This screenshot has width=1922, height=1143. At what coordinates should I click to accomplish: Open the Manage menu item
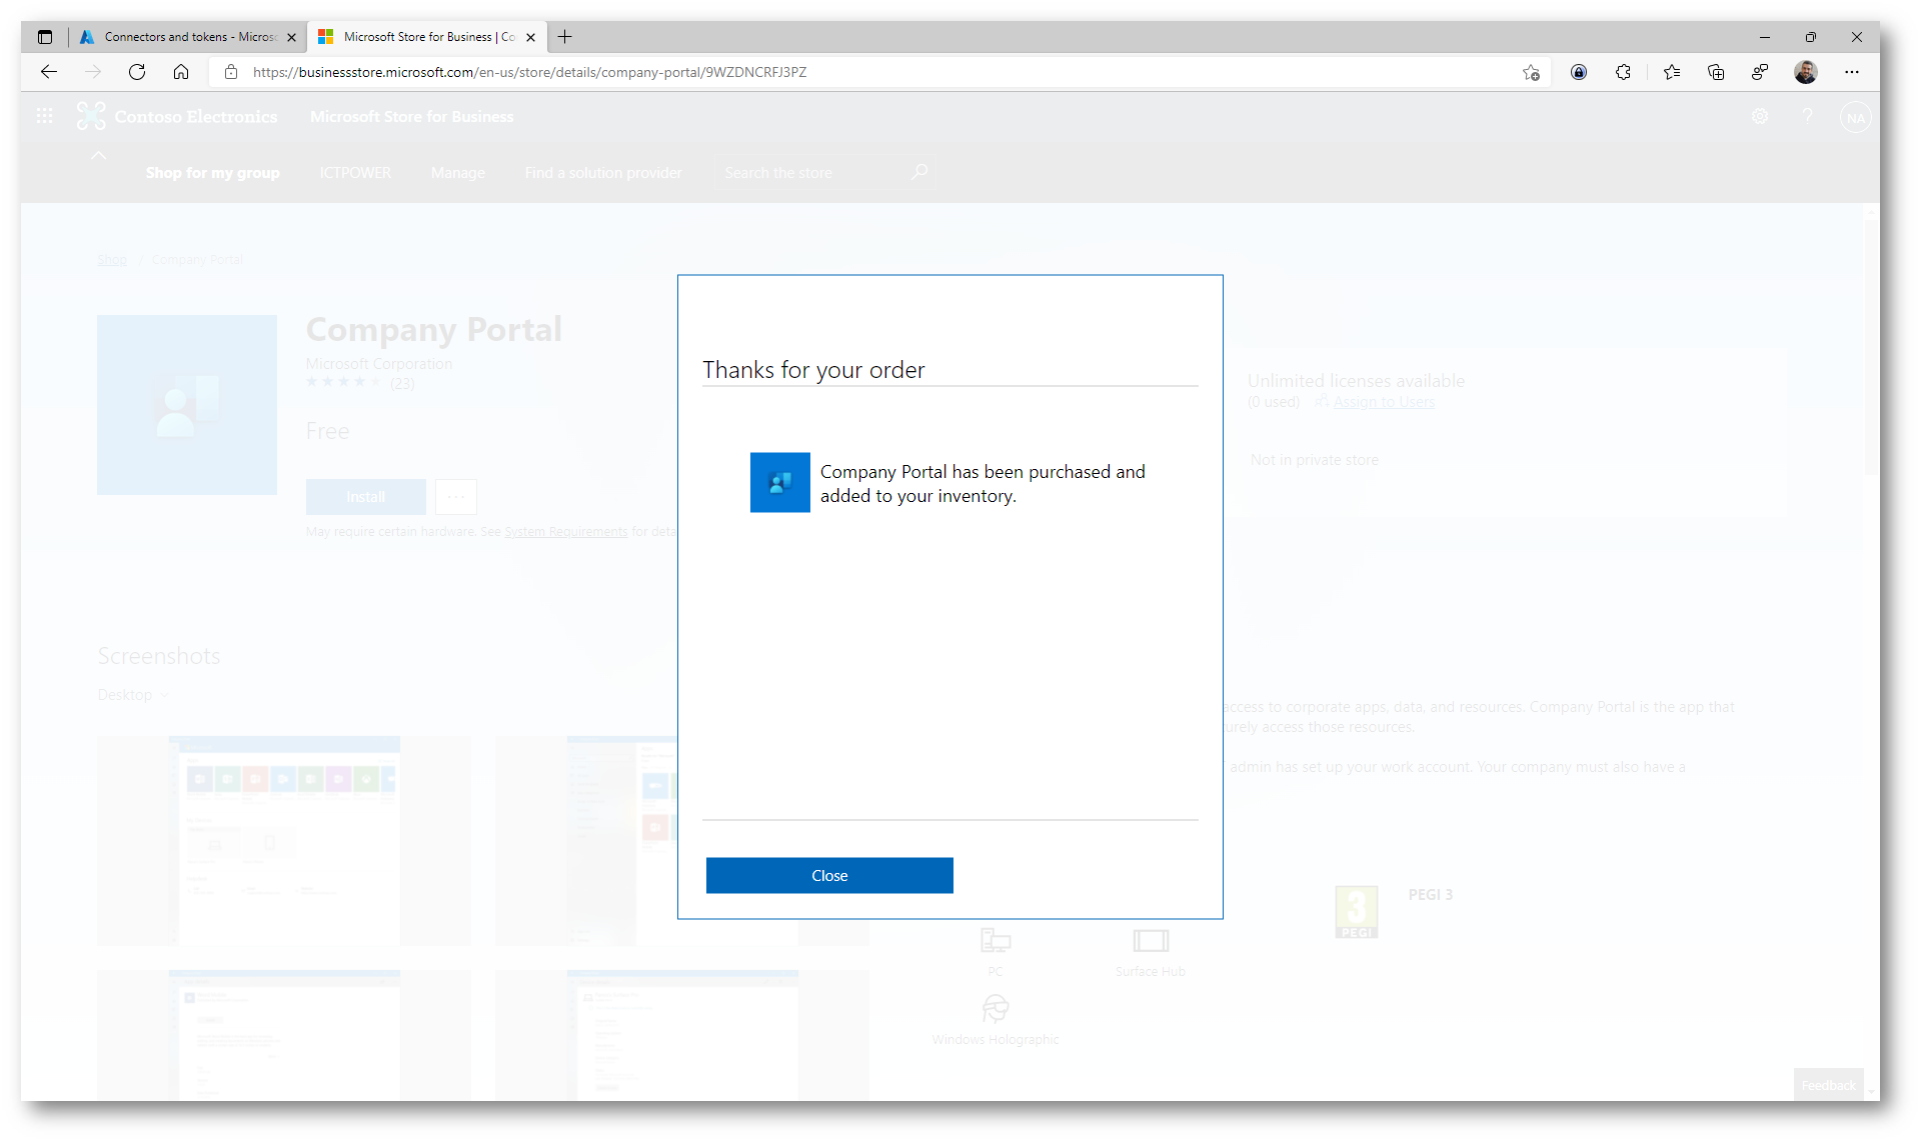pyautogui.click(x=457, y=173)
